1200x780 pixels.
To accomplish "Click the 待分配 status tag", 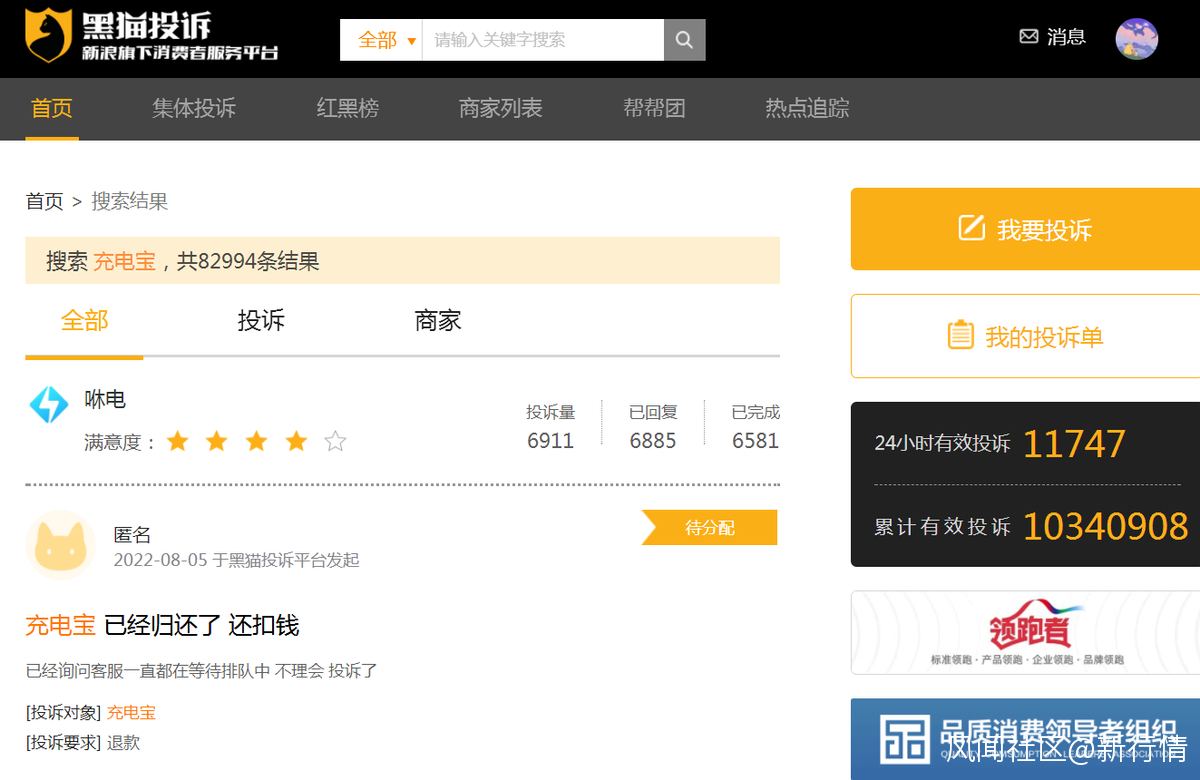I will click(x=709, y=527).
